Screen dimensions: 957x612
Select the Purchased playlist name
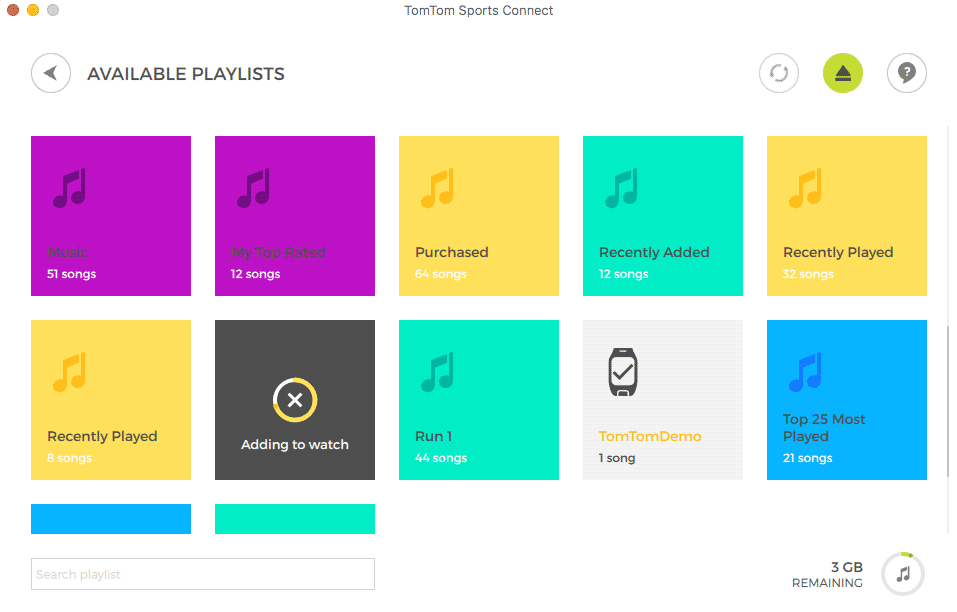click(452, 252)
